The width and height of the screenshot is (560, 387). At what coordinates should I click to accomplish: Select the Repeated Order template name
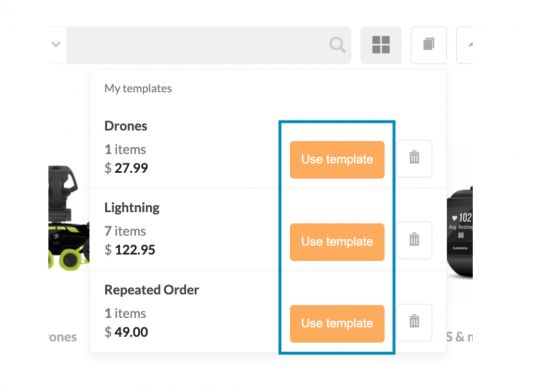pyautogui.click(x=151, y=290)
